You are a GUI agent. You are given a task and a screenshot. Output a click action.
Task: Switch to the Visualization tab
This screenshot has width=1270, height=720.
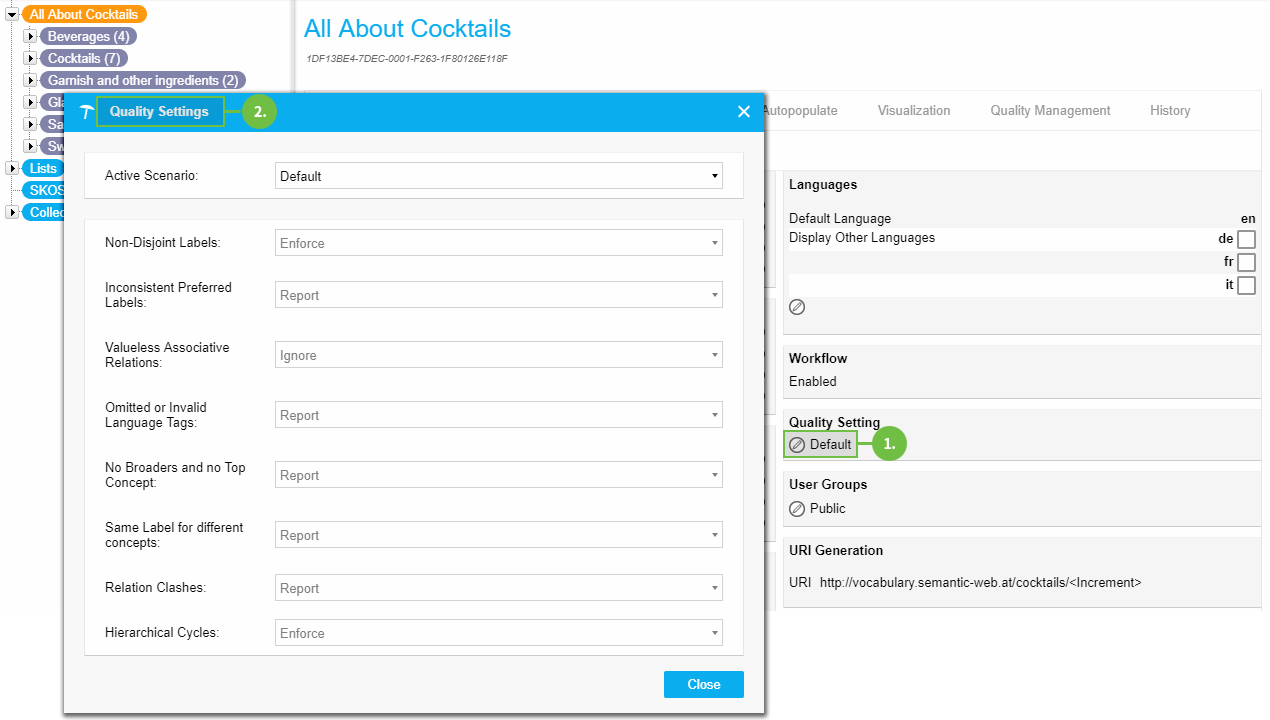coord(914,111)
